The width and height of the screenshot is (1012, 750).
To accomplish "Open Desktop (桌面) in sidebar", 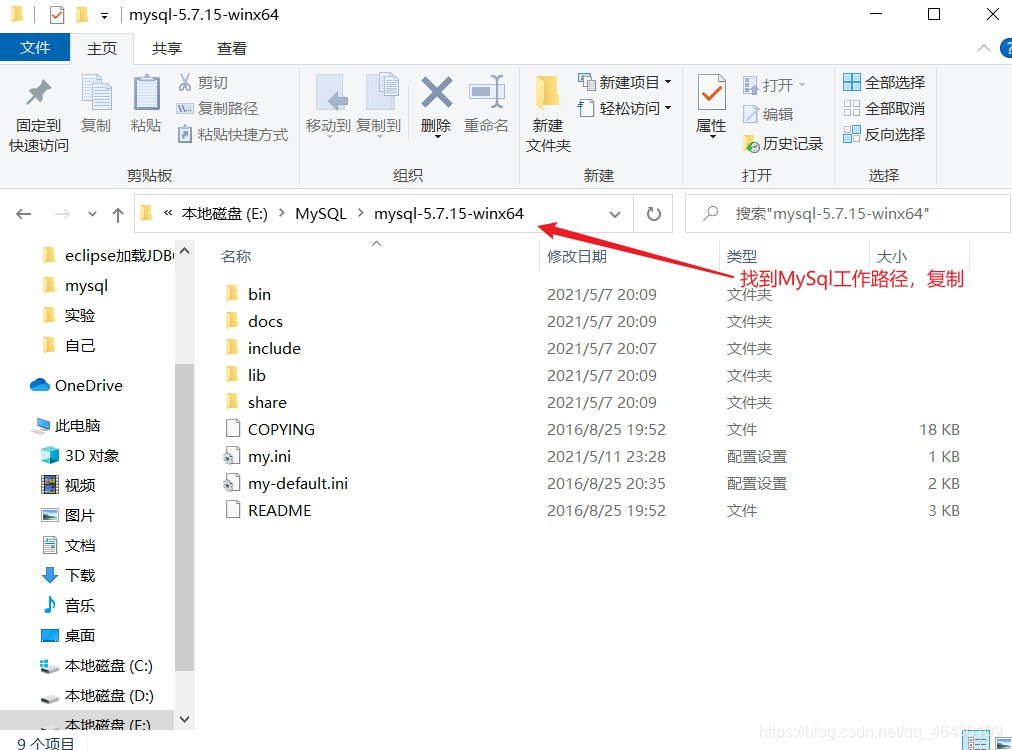I will click(80, 635).
